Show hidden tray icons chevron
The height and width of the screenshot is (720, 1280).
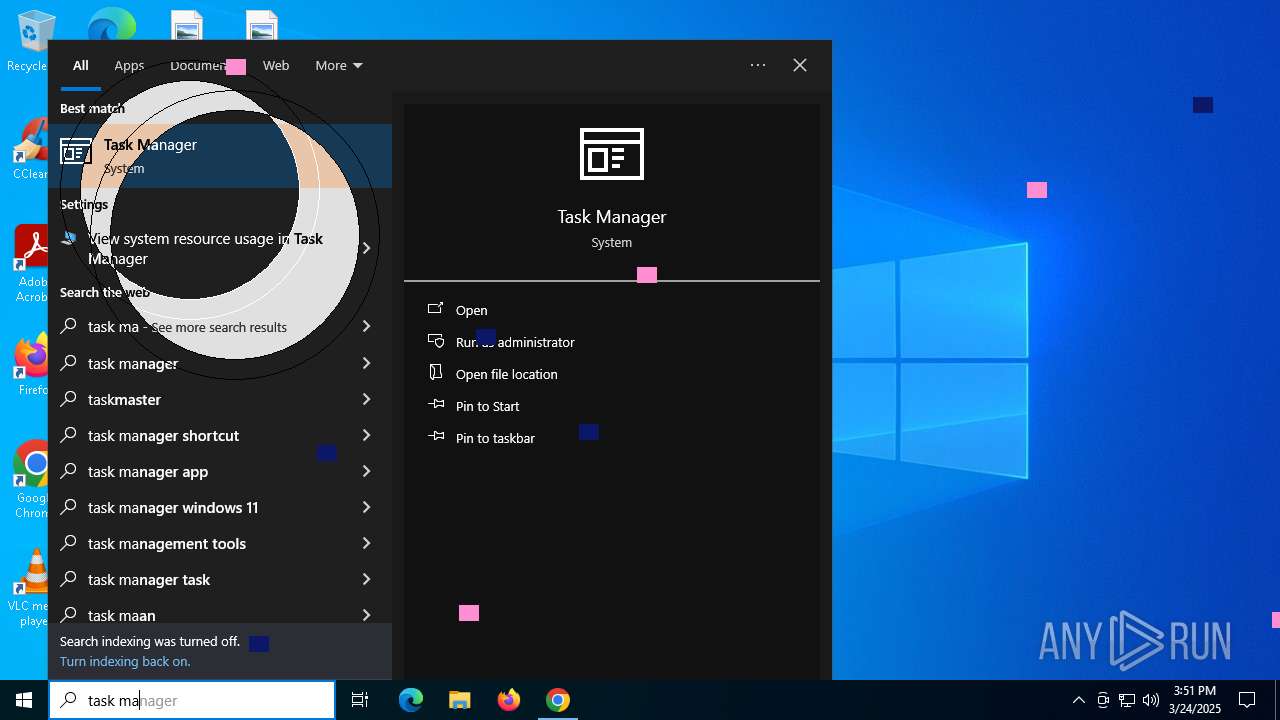pos(1078,700)
